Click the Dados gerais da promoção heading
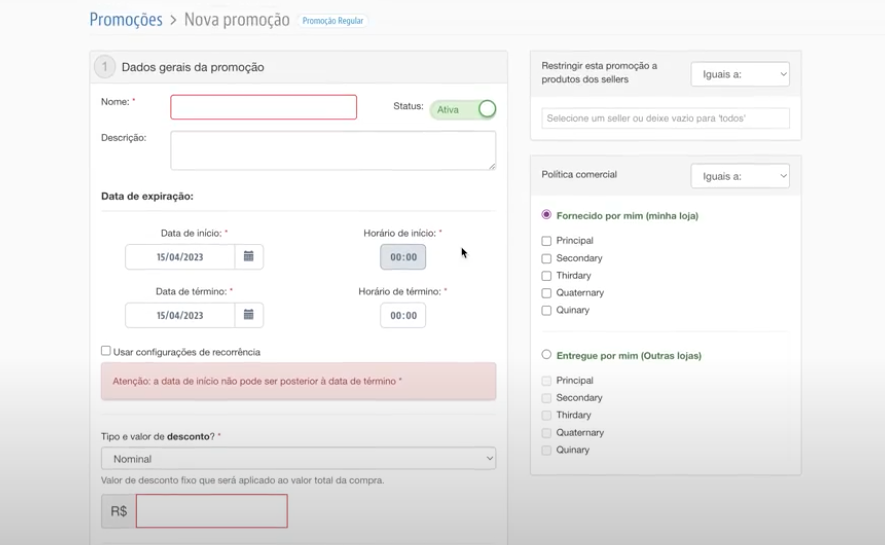 pyautogui.click(x=193, y=67)
